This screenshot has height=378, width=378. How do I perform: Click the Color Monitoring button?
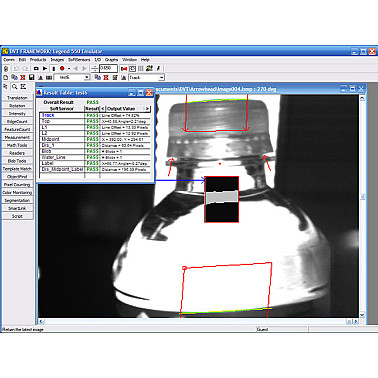click(x=17, y=192)
